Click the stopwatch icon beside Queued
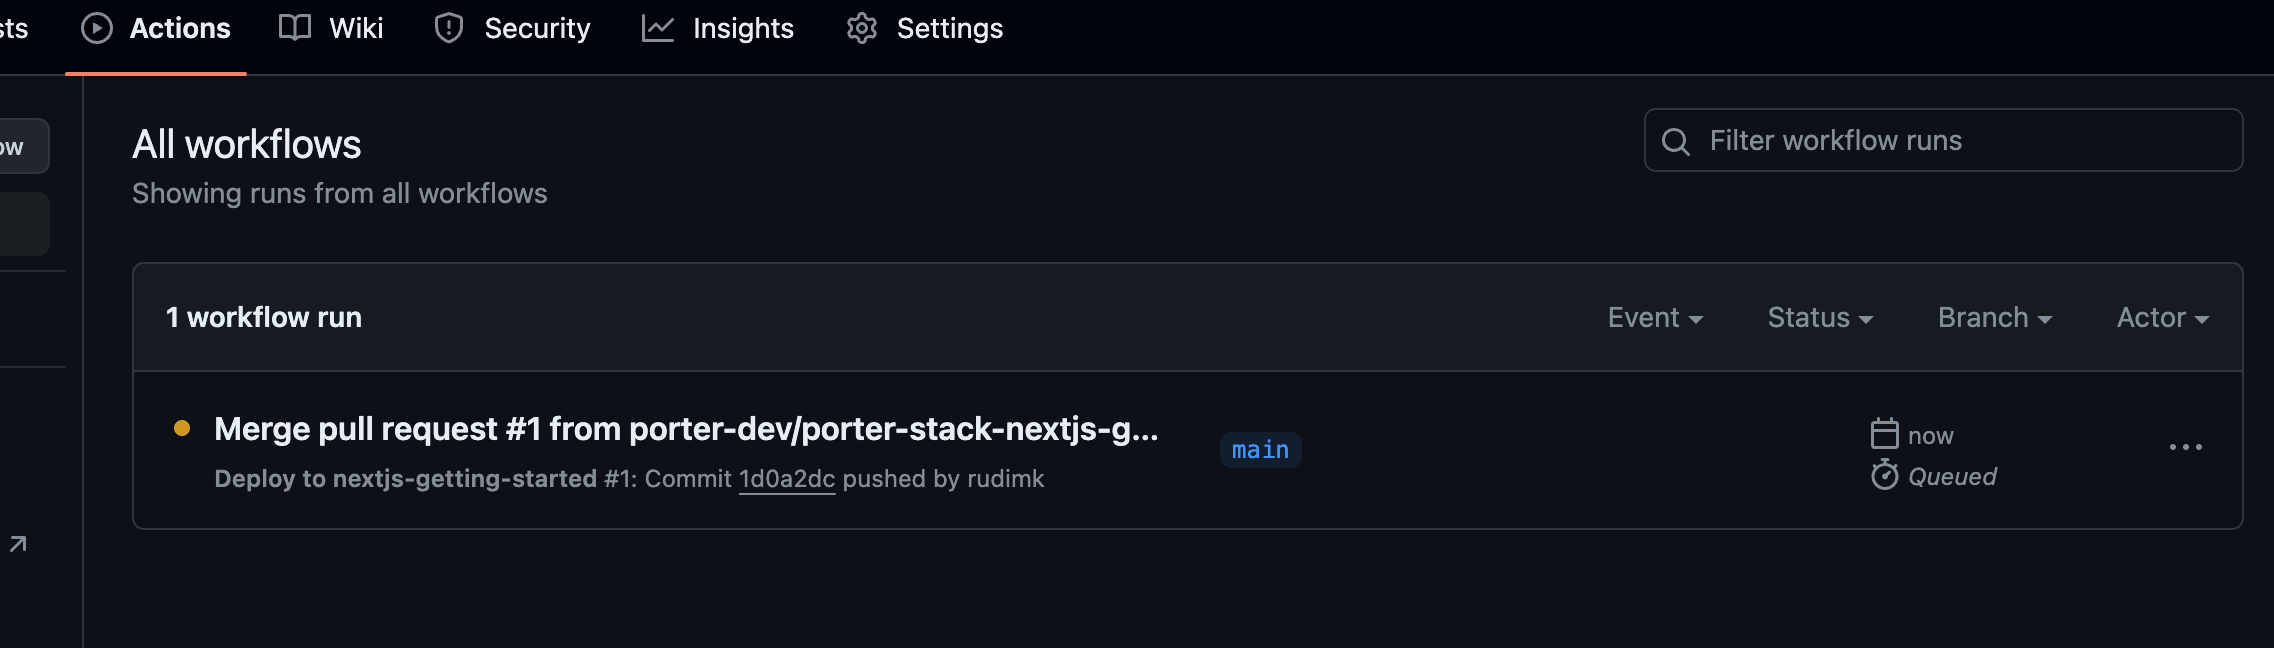Screen dimensions: 2274x648 click(1884, 475)
